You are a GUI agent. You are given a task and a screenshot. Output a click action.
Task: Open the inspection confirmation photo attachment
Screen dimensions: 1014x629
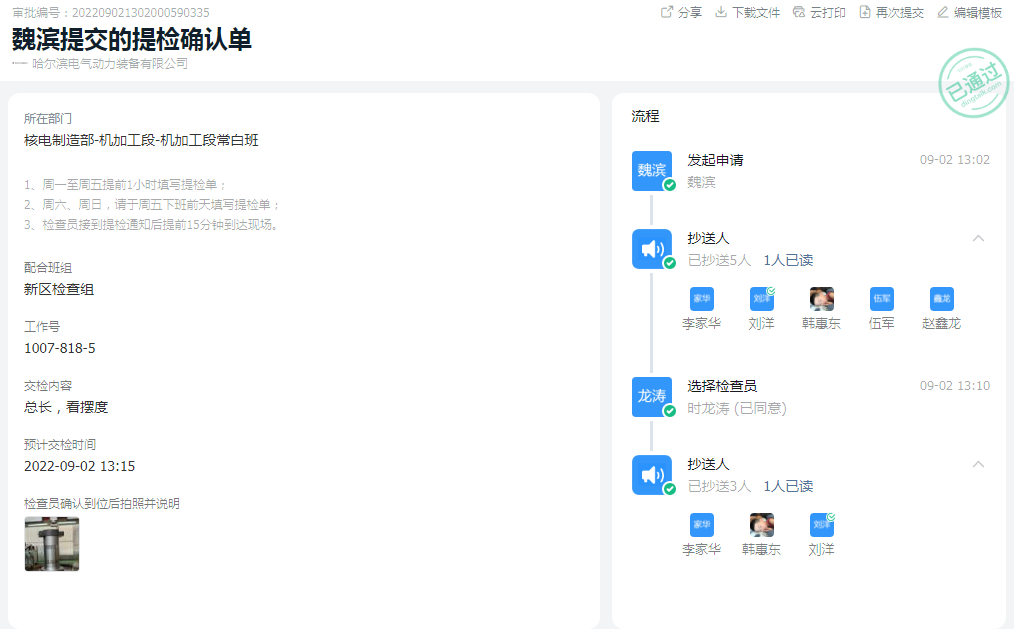click(51, 544)
